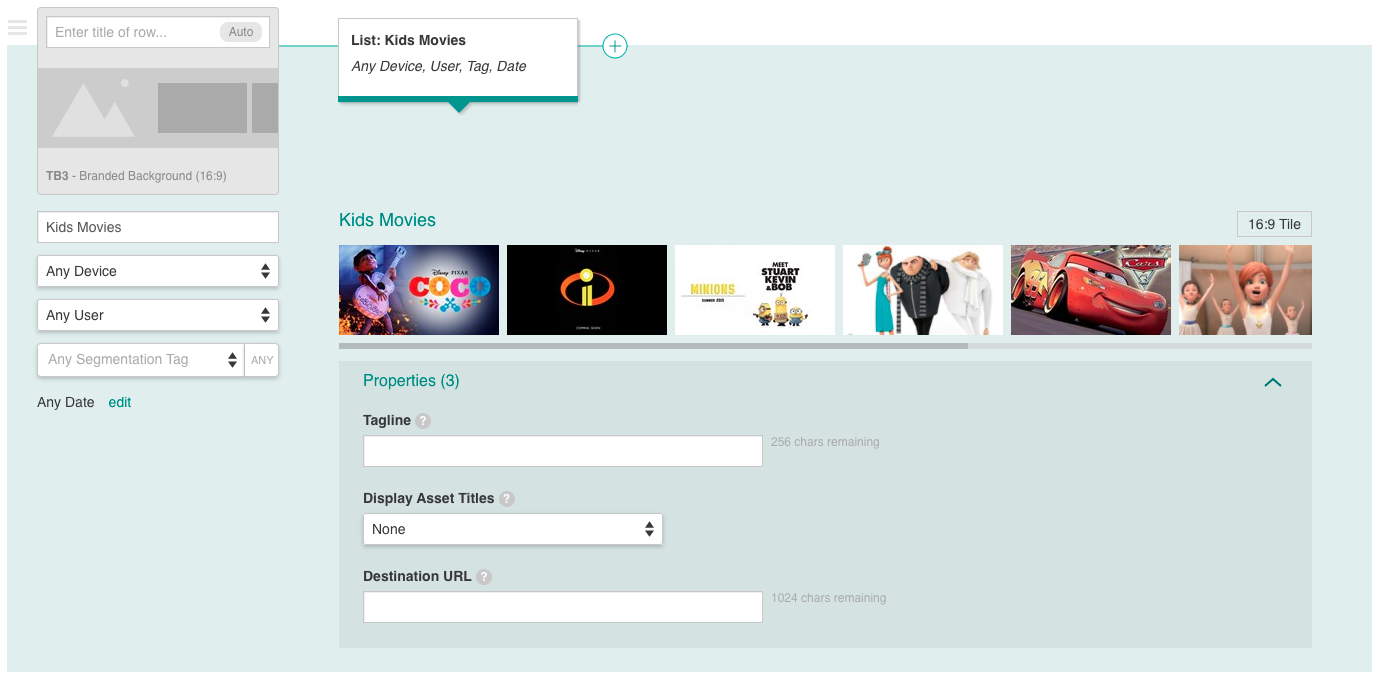Select the Minions movie thumbnail

tap(755, 290)
